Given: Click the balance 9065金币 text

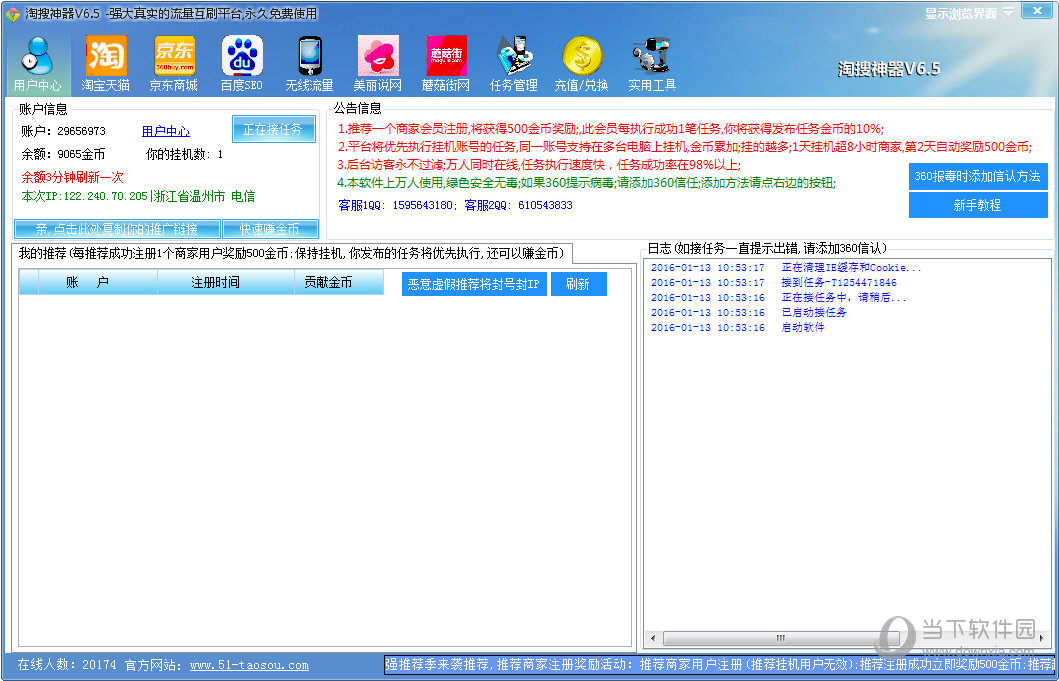Looking at the screenshot, I should [81, 154].
